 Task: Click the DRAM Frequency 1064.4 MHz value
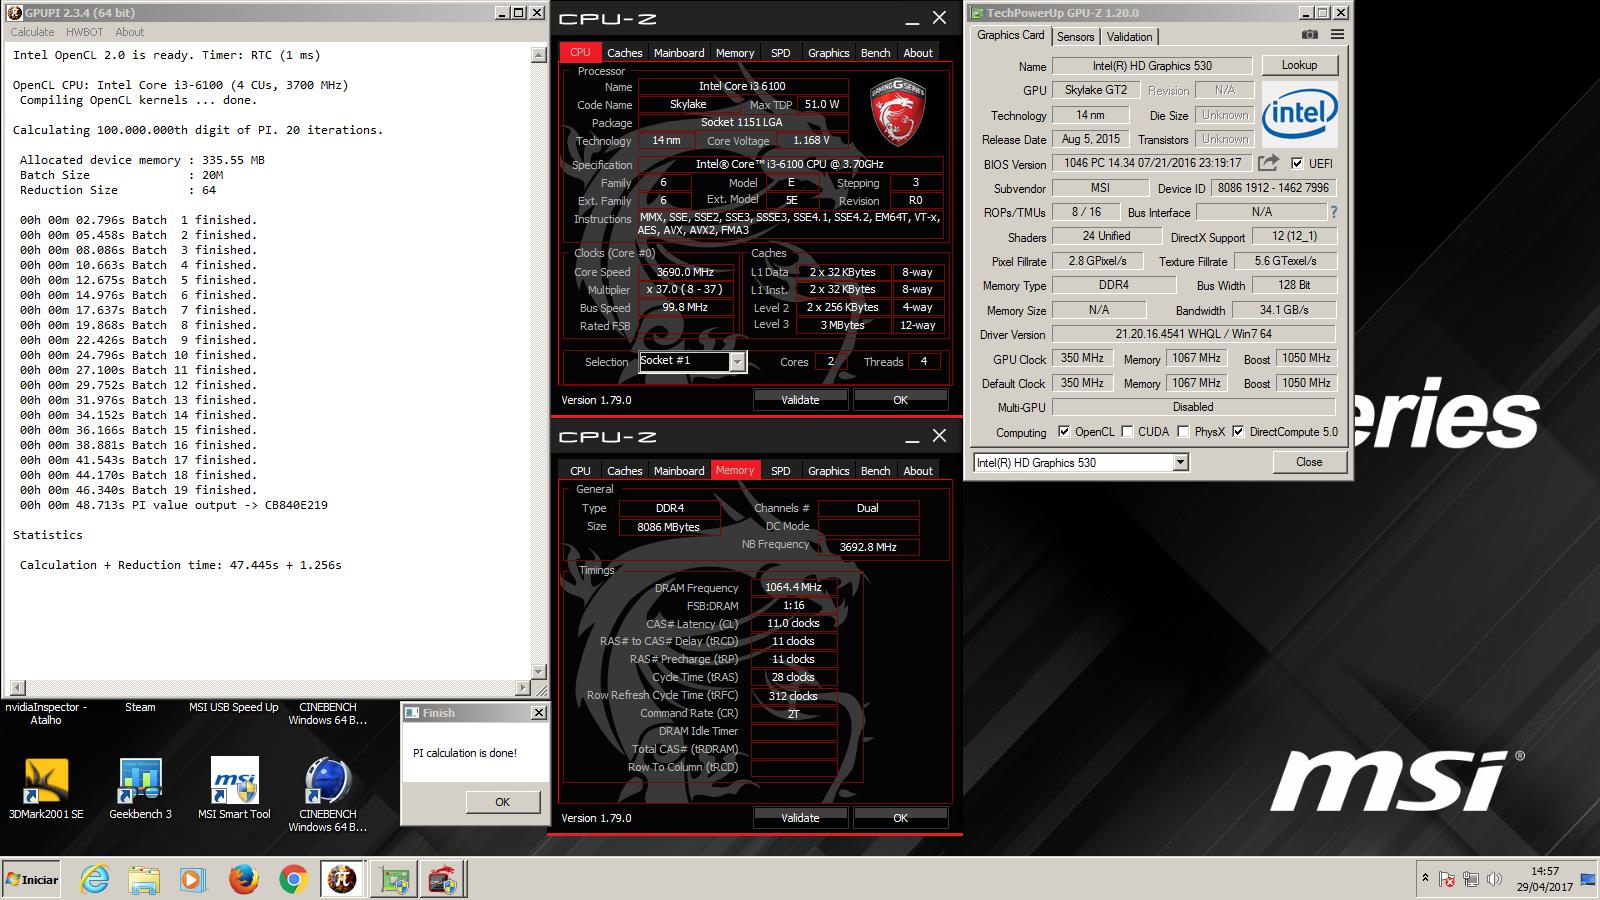793,588
